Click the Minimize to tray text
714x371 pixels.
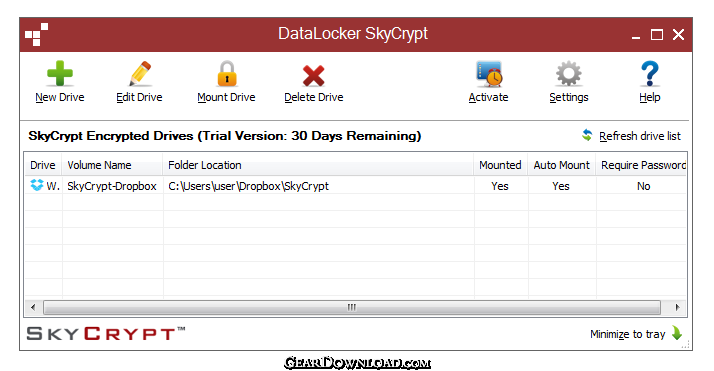[x=627, y=334]
